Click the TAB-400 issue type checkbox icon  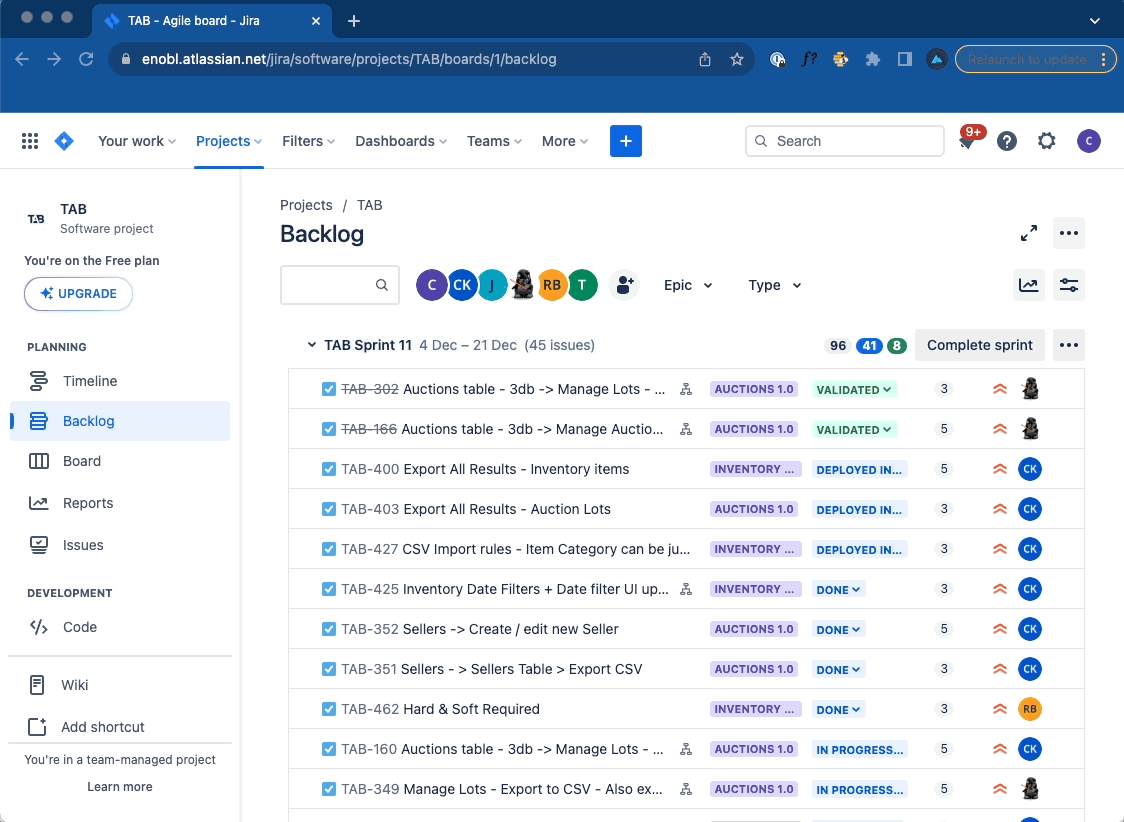pos(329,469)
